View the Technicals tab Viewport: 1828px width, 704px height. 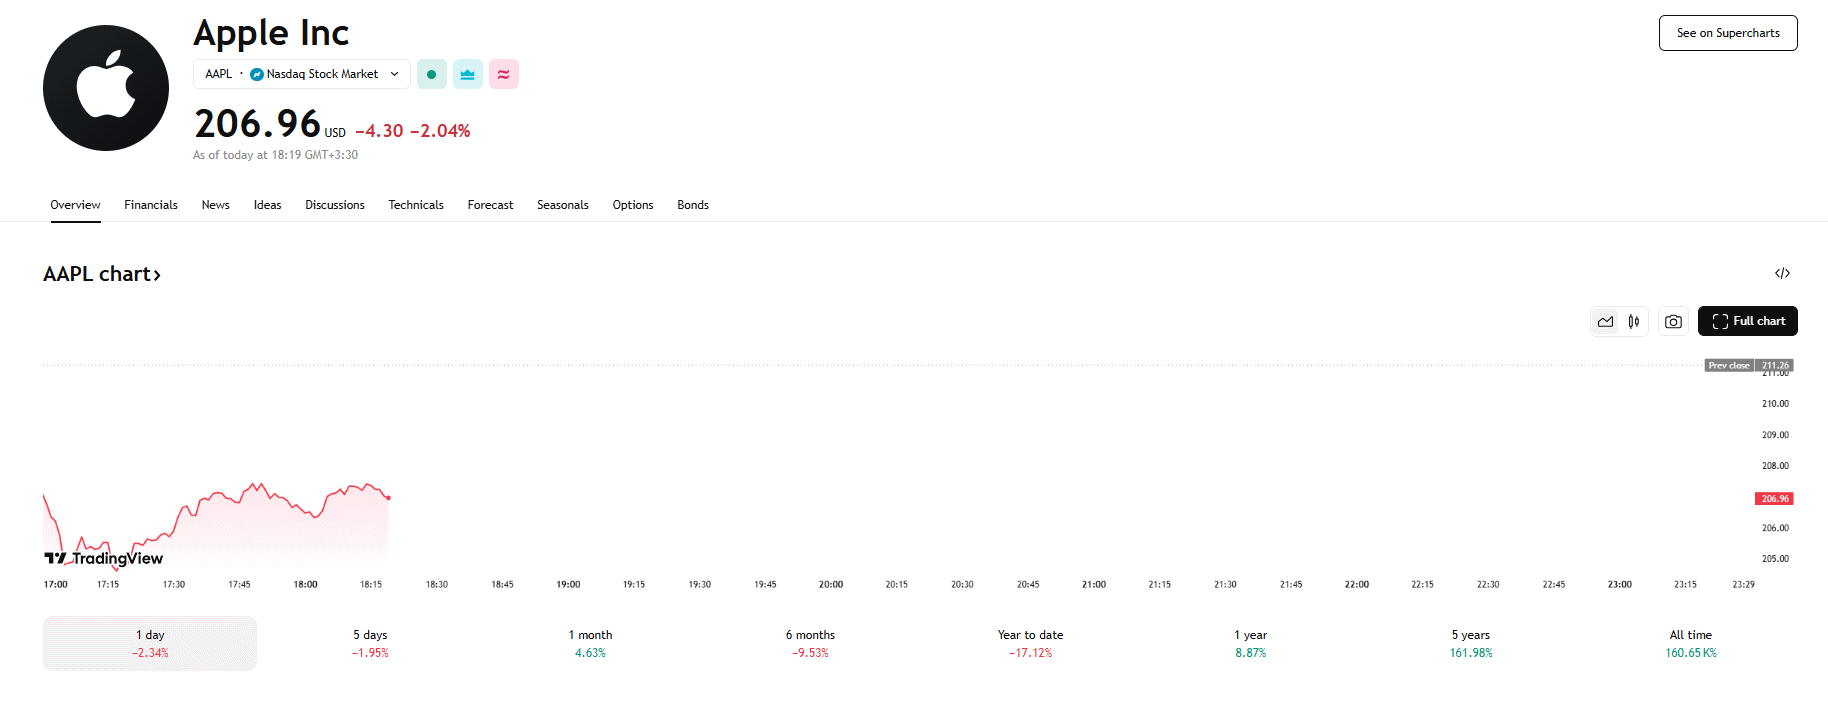(x=416, y=205)
